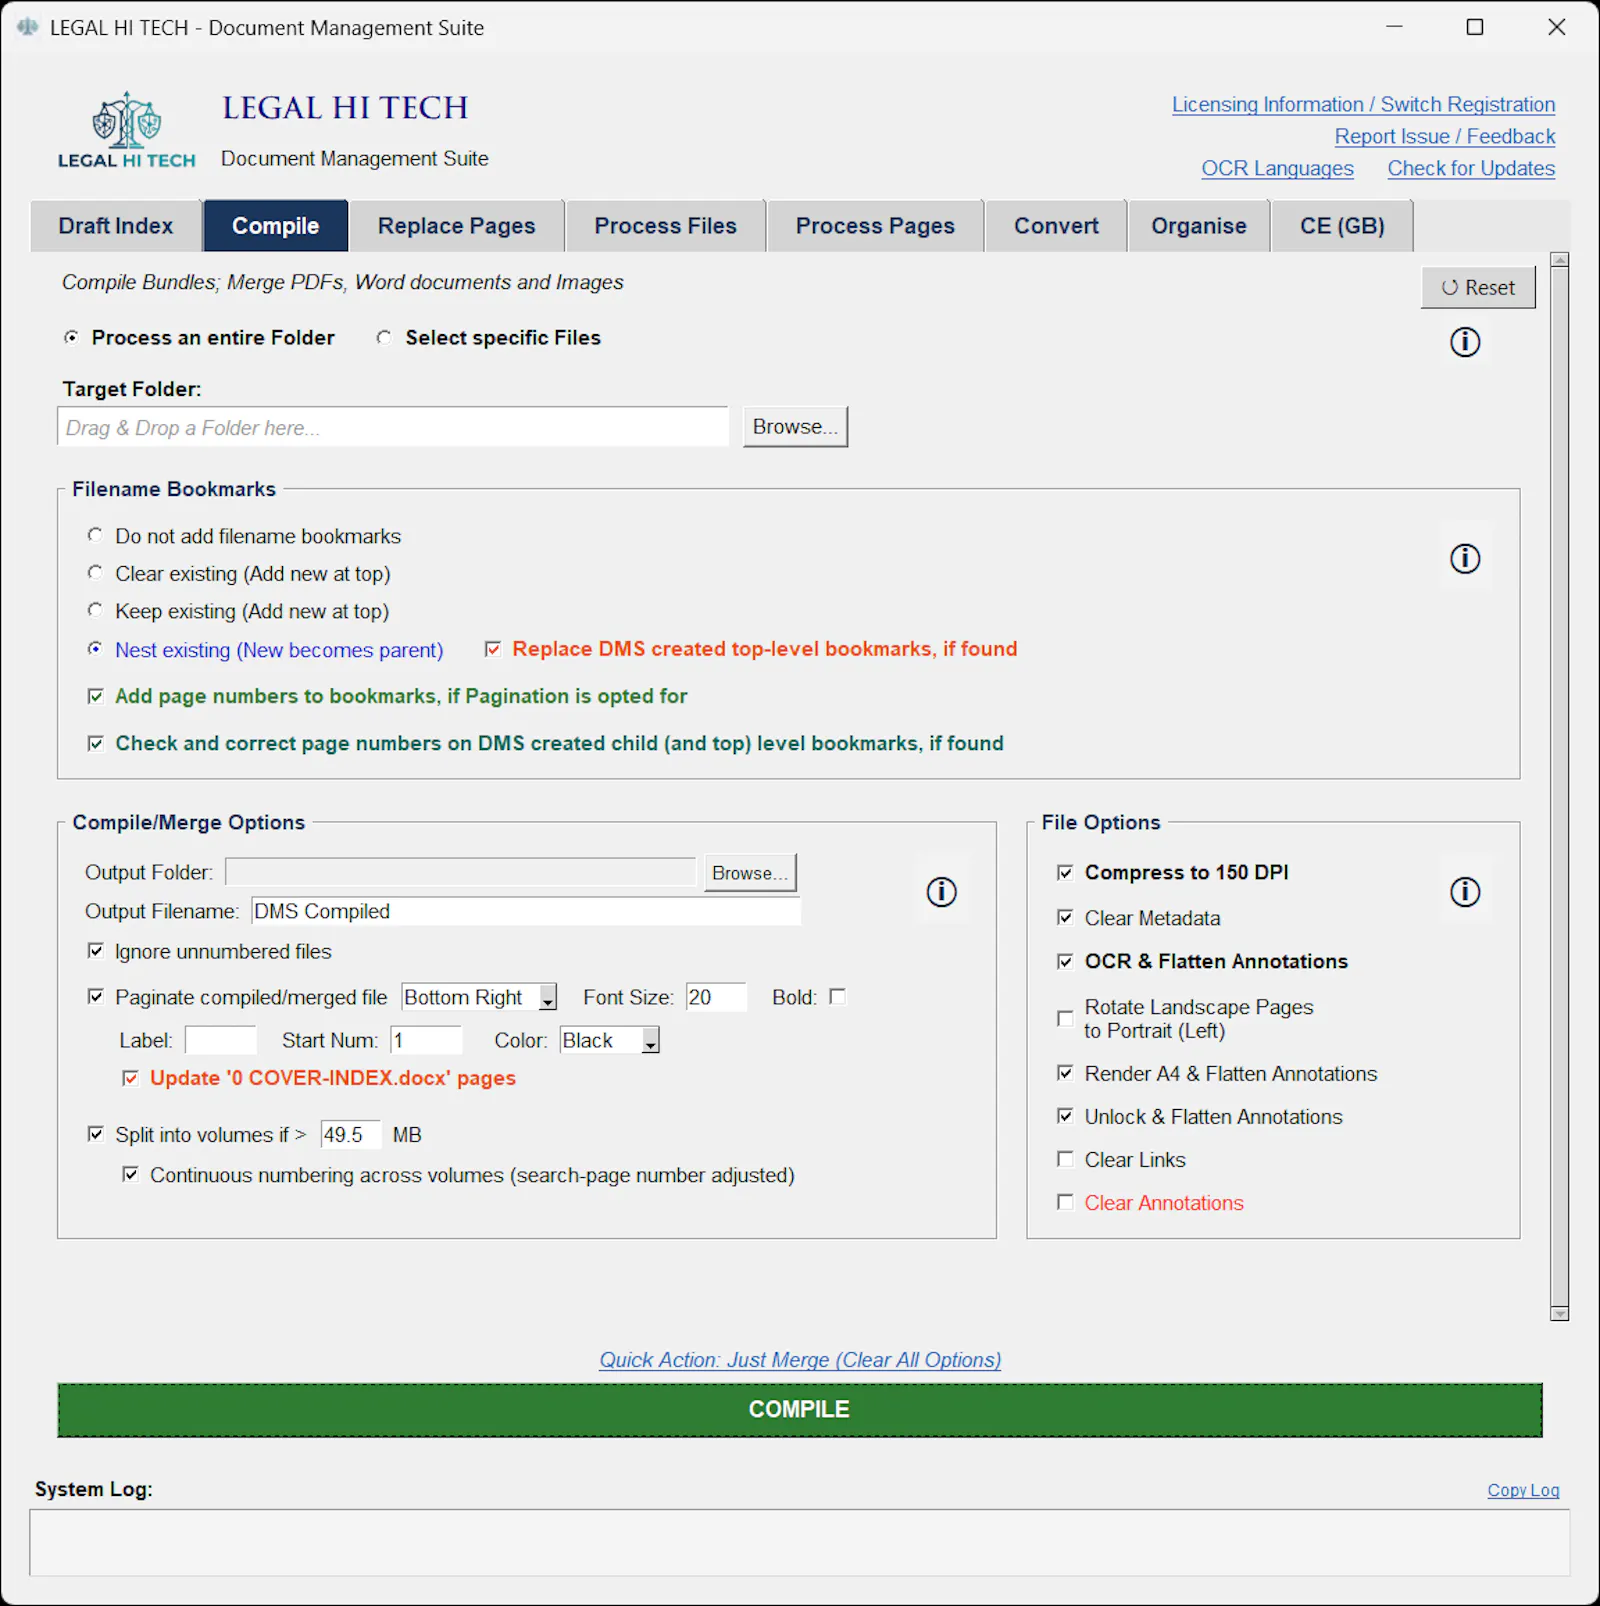This screenshot has height=1606, width=1600.
Task: Click the Legal Hi Tech logo
Action: point(127,130)
